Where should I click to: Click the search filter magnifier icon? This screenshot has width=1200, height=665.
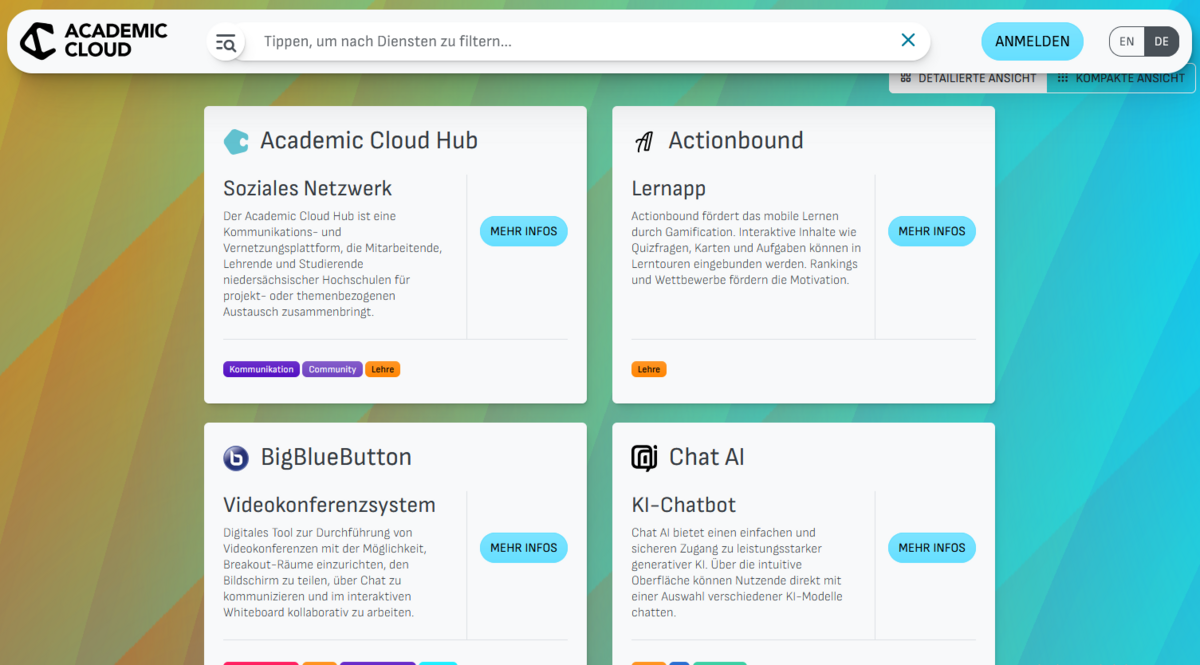(x=226, y=42)
